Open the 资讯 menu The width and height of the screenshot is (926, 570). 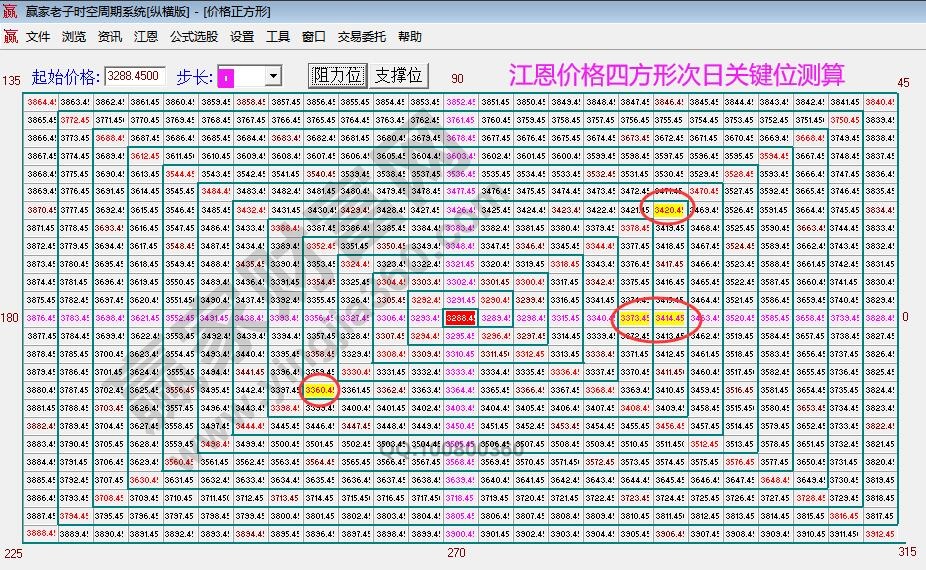(x=110, y=37)
